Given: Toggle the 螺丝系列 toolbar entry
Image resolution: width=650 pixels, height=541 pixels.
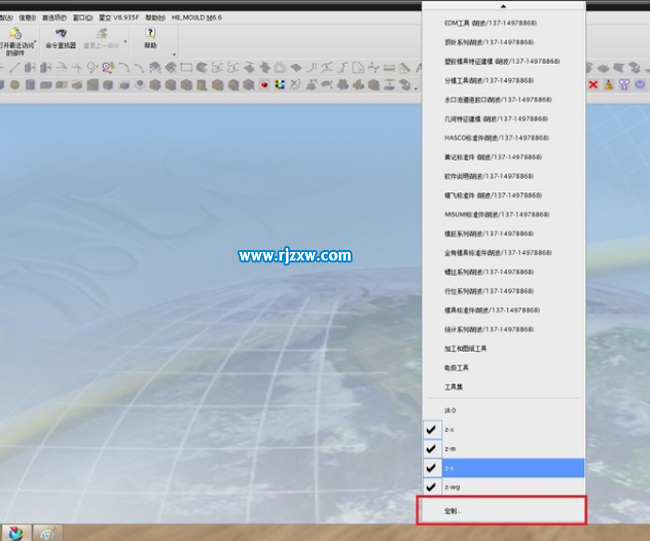Looking at the screenshot, I should 504,272.
